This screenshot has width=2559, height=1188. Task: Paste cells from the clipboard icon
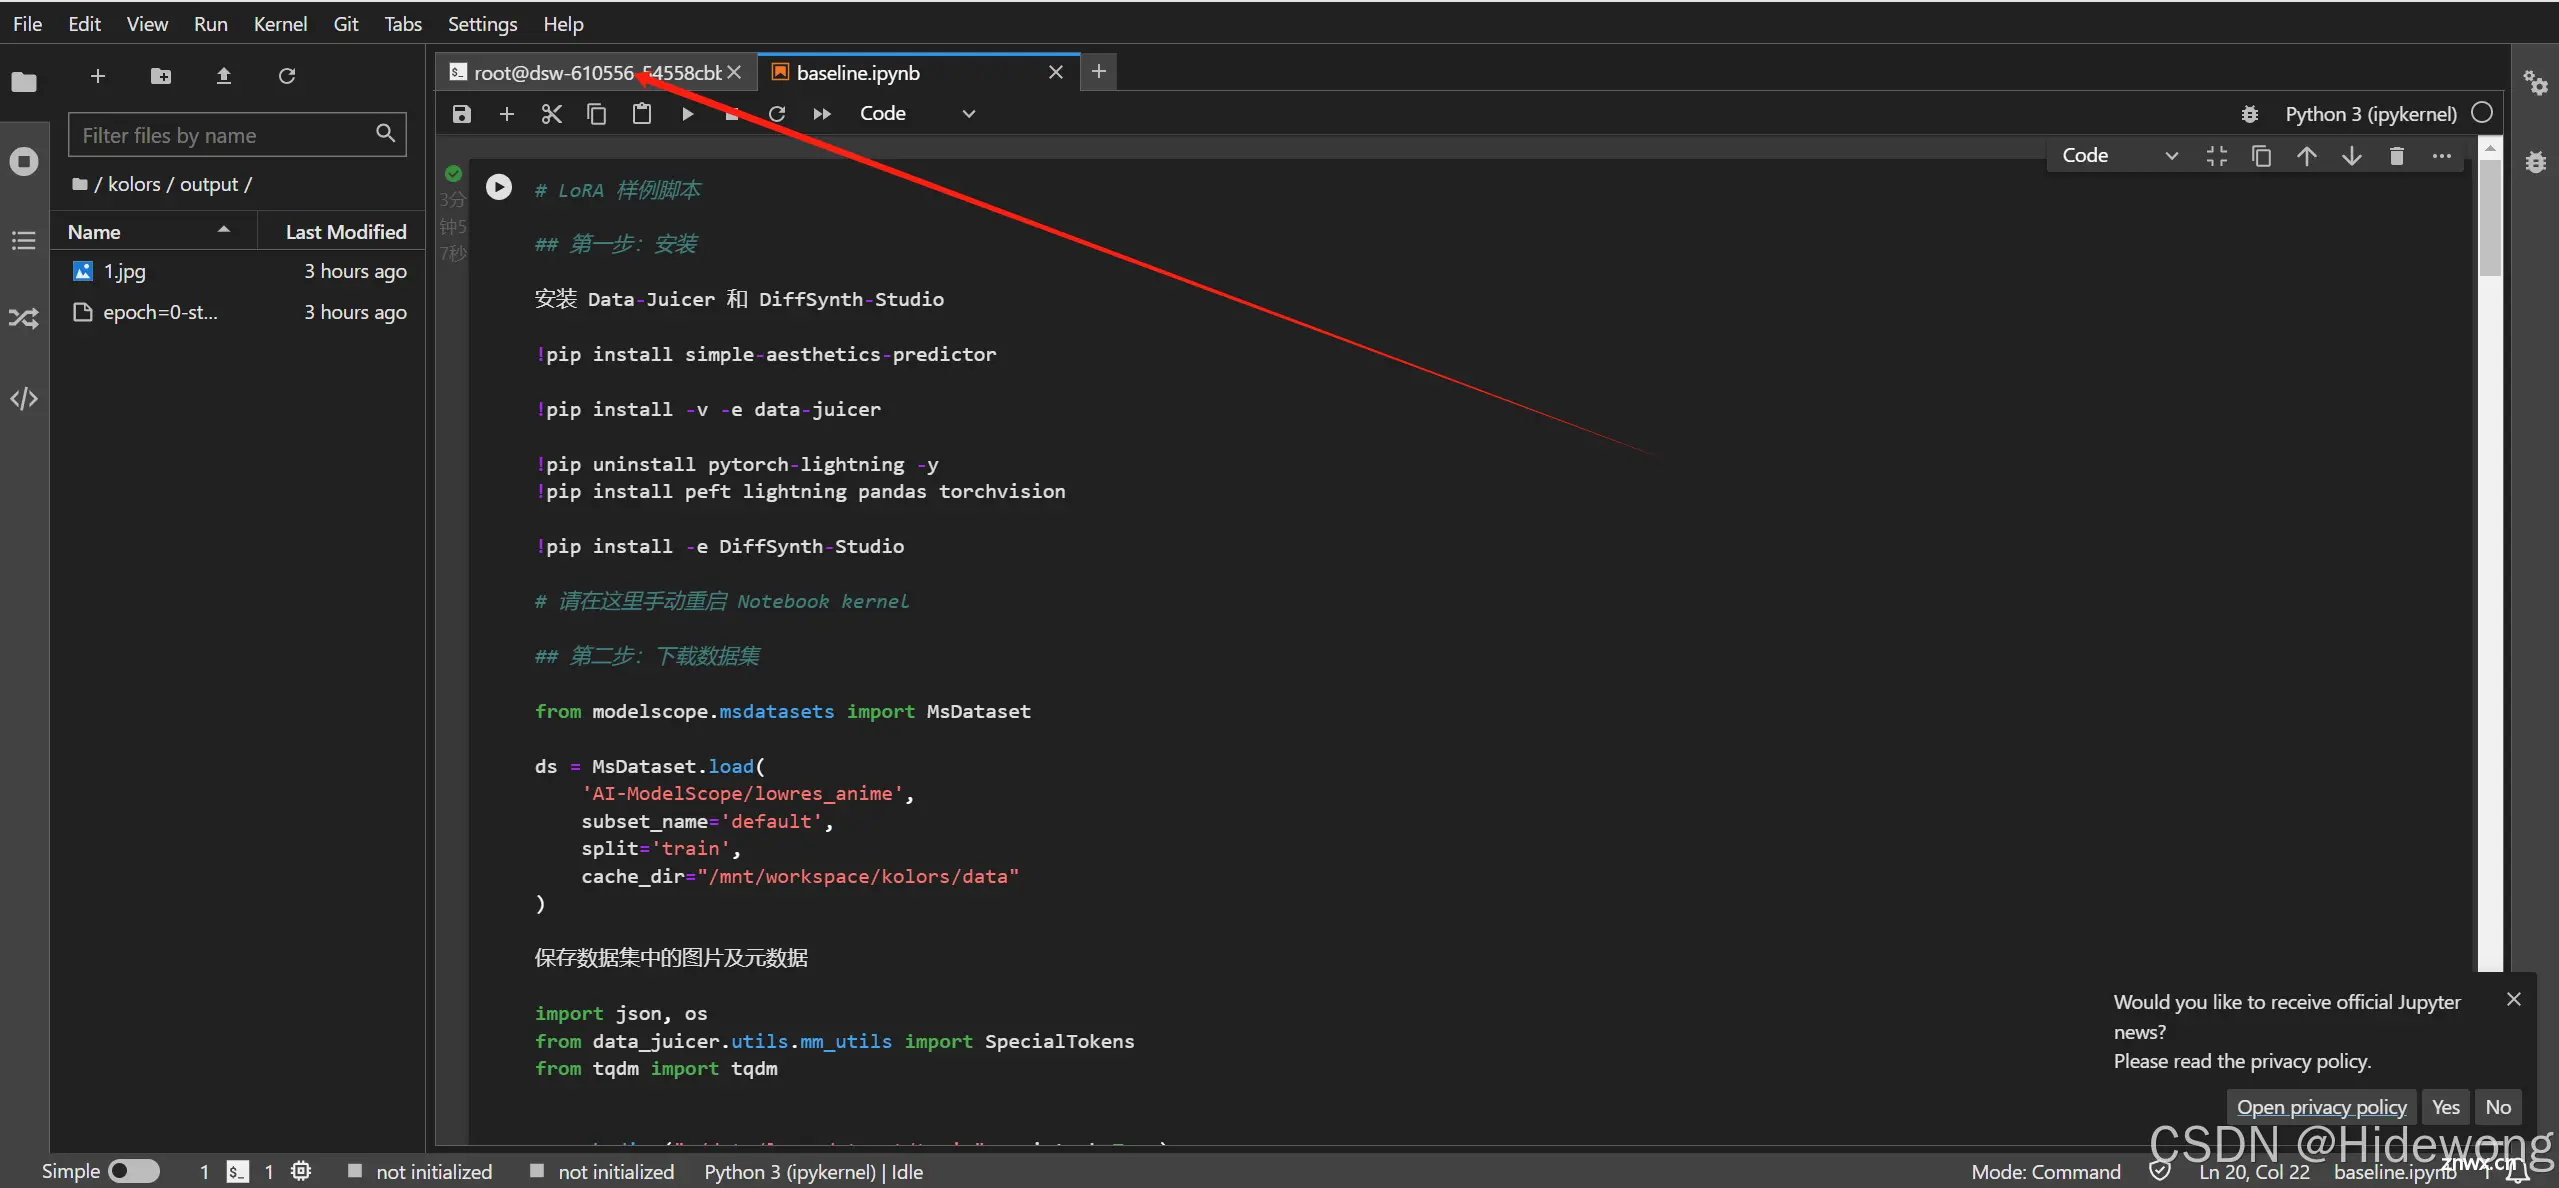642,114
